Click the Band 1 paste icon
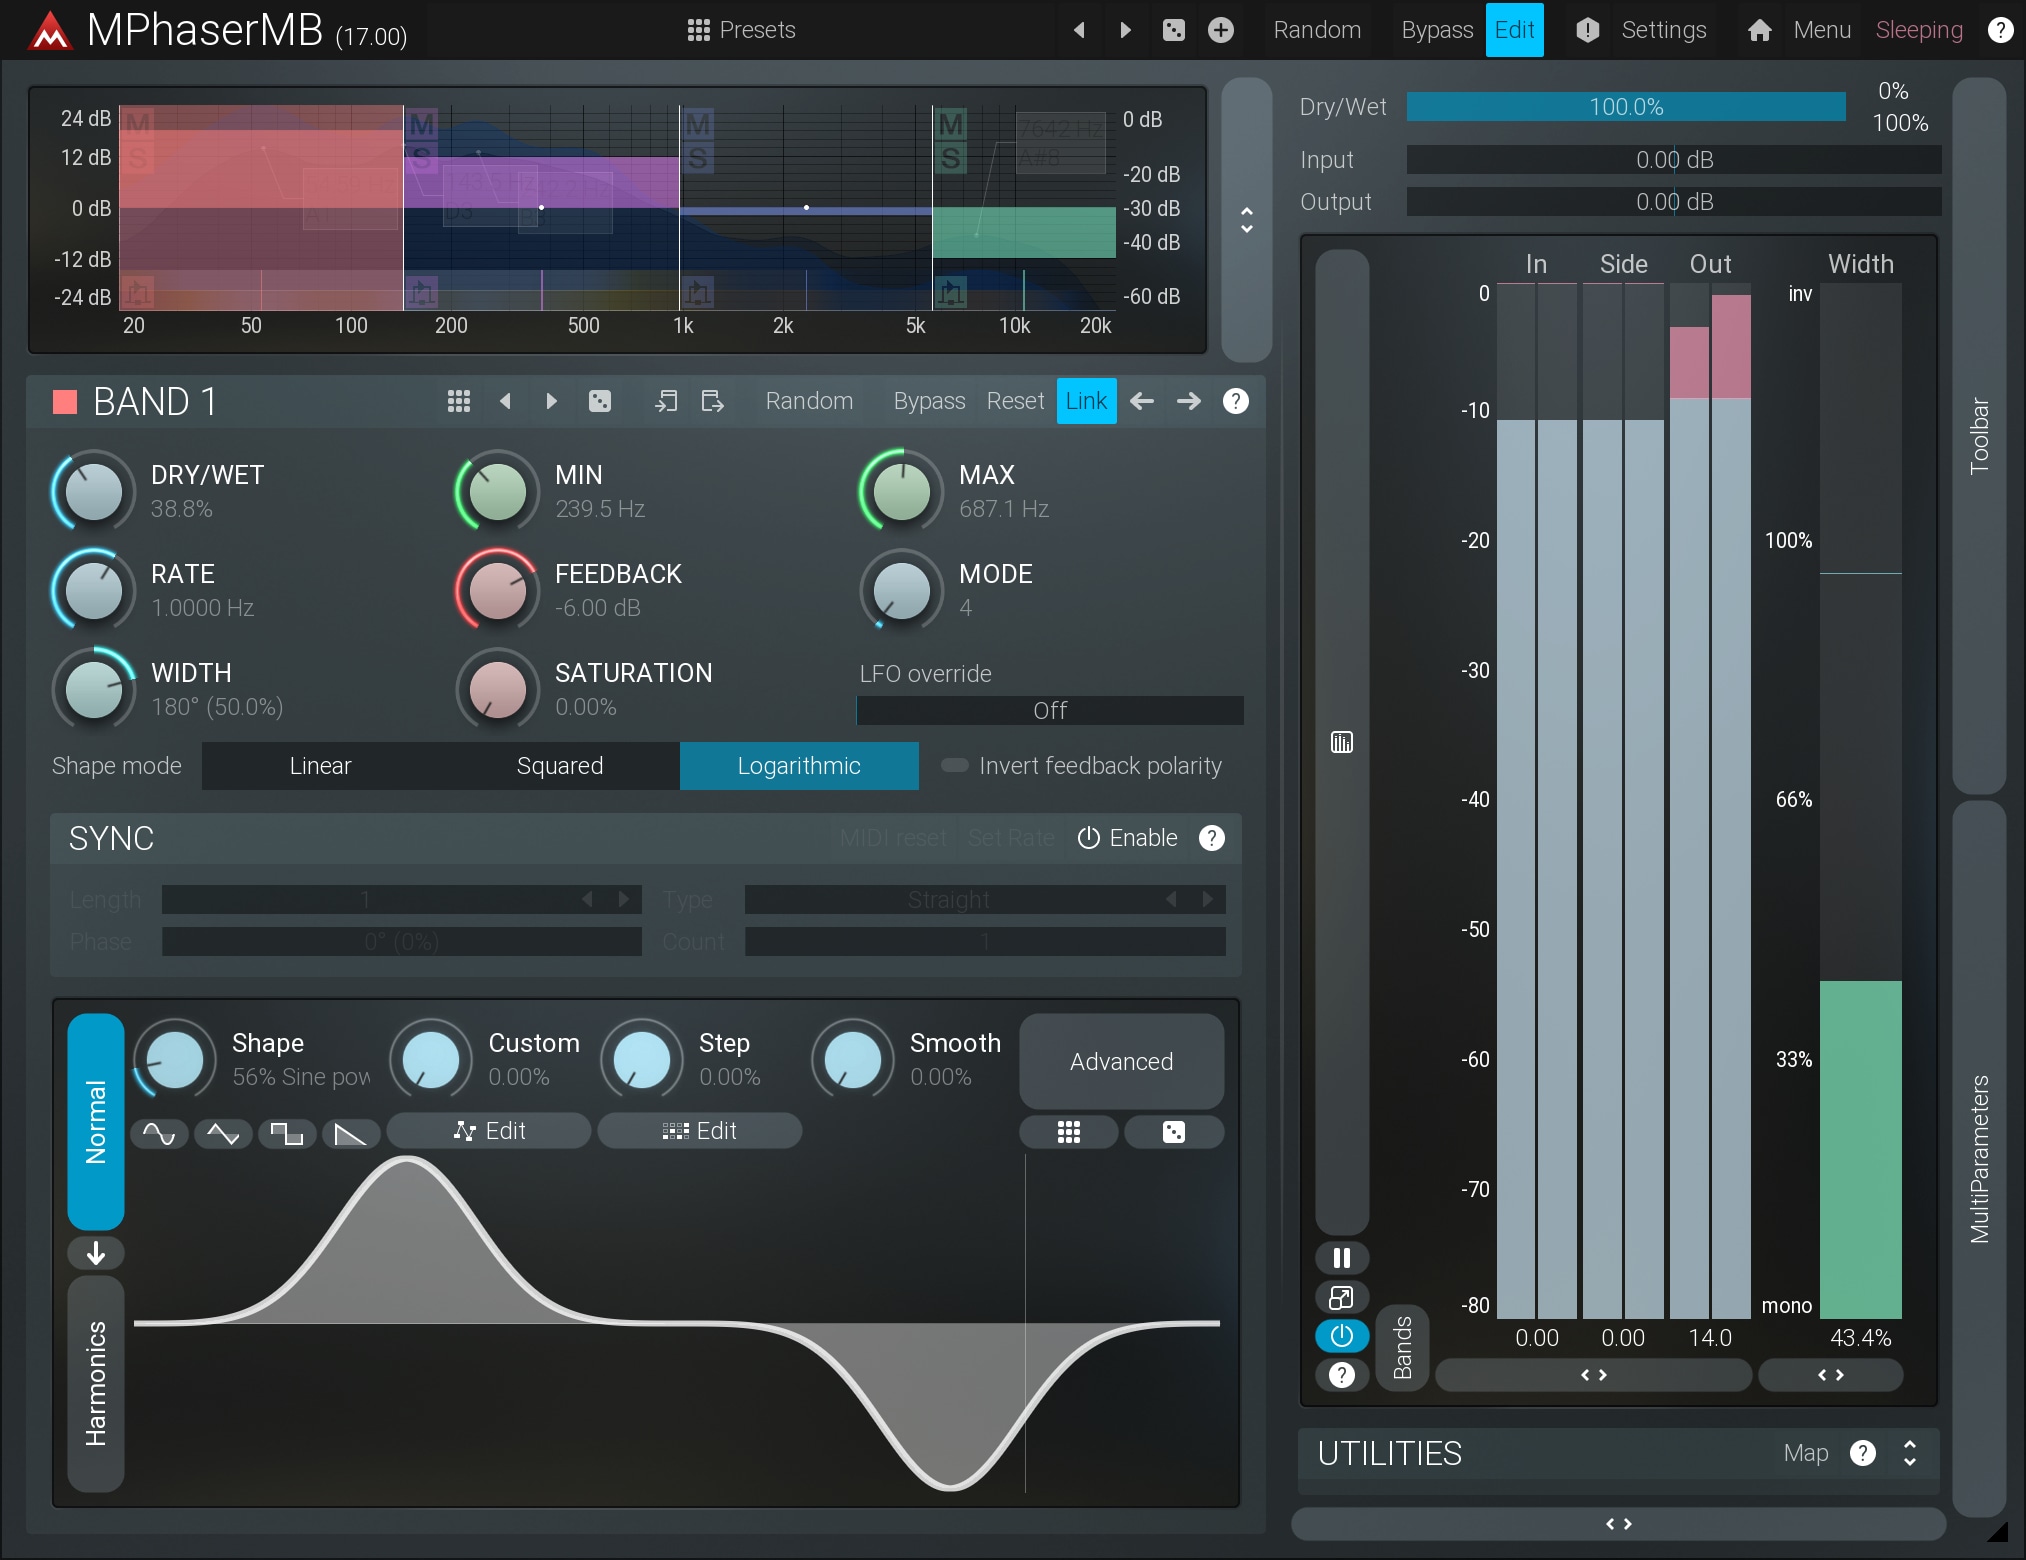2026x1560 pixels. tap(712, 401)
